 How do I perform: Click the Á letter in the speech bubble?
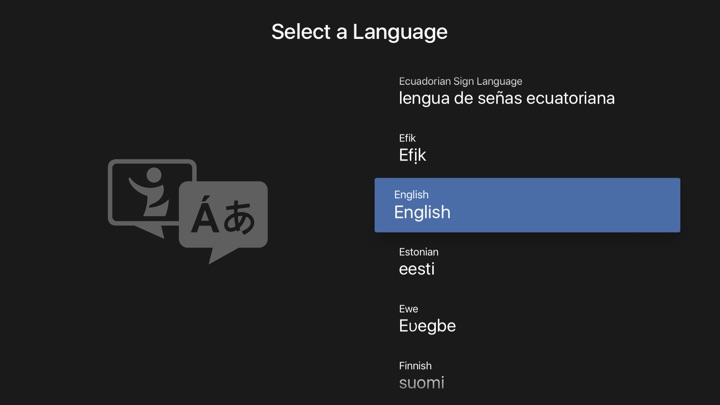pyautogui.click(x=205, y=216)
